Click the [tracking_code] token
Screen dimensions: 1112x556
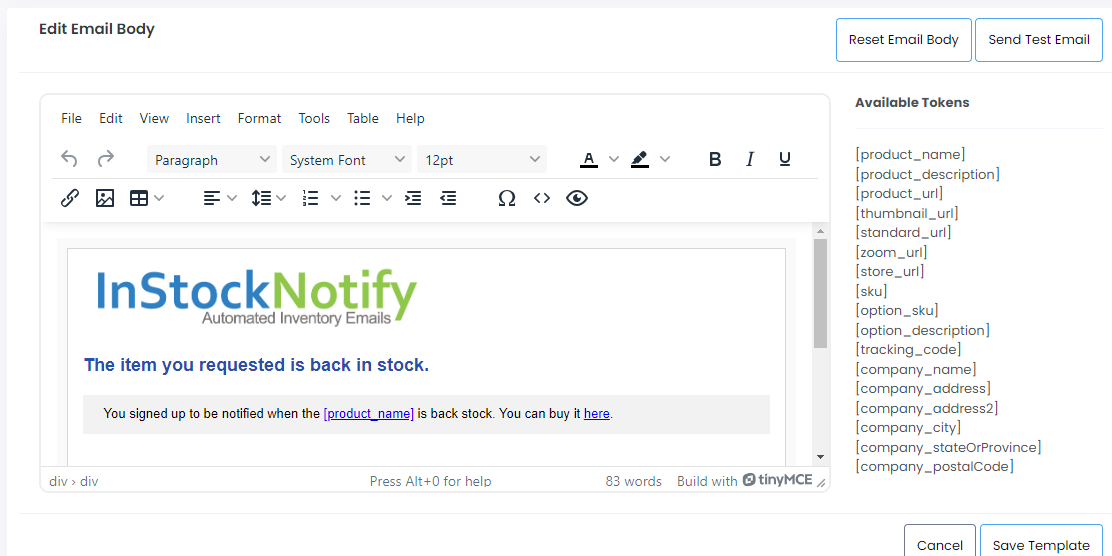(908, 349)
